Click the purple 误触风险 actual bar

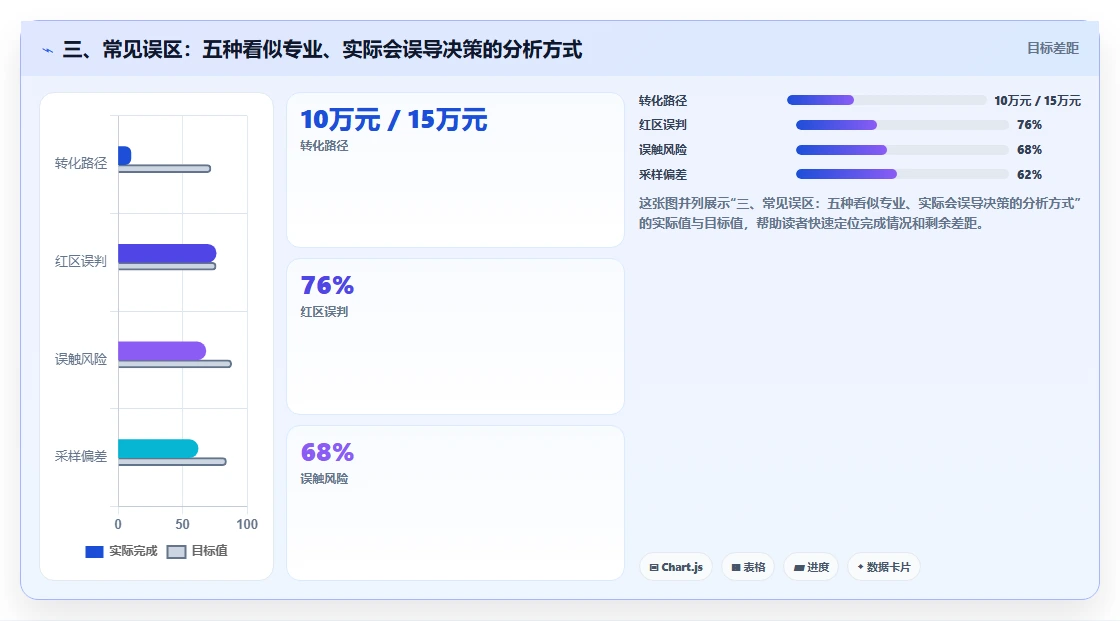pyautogui.click(x=162, y=351)
